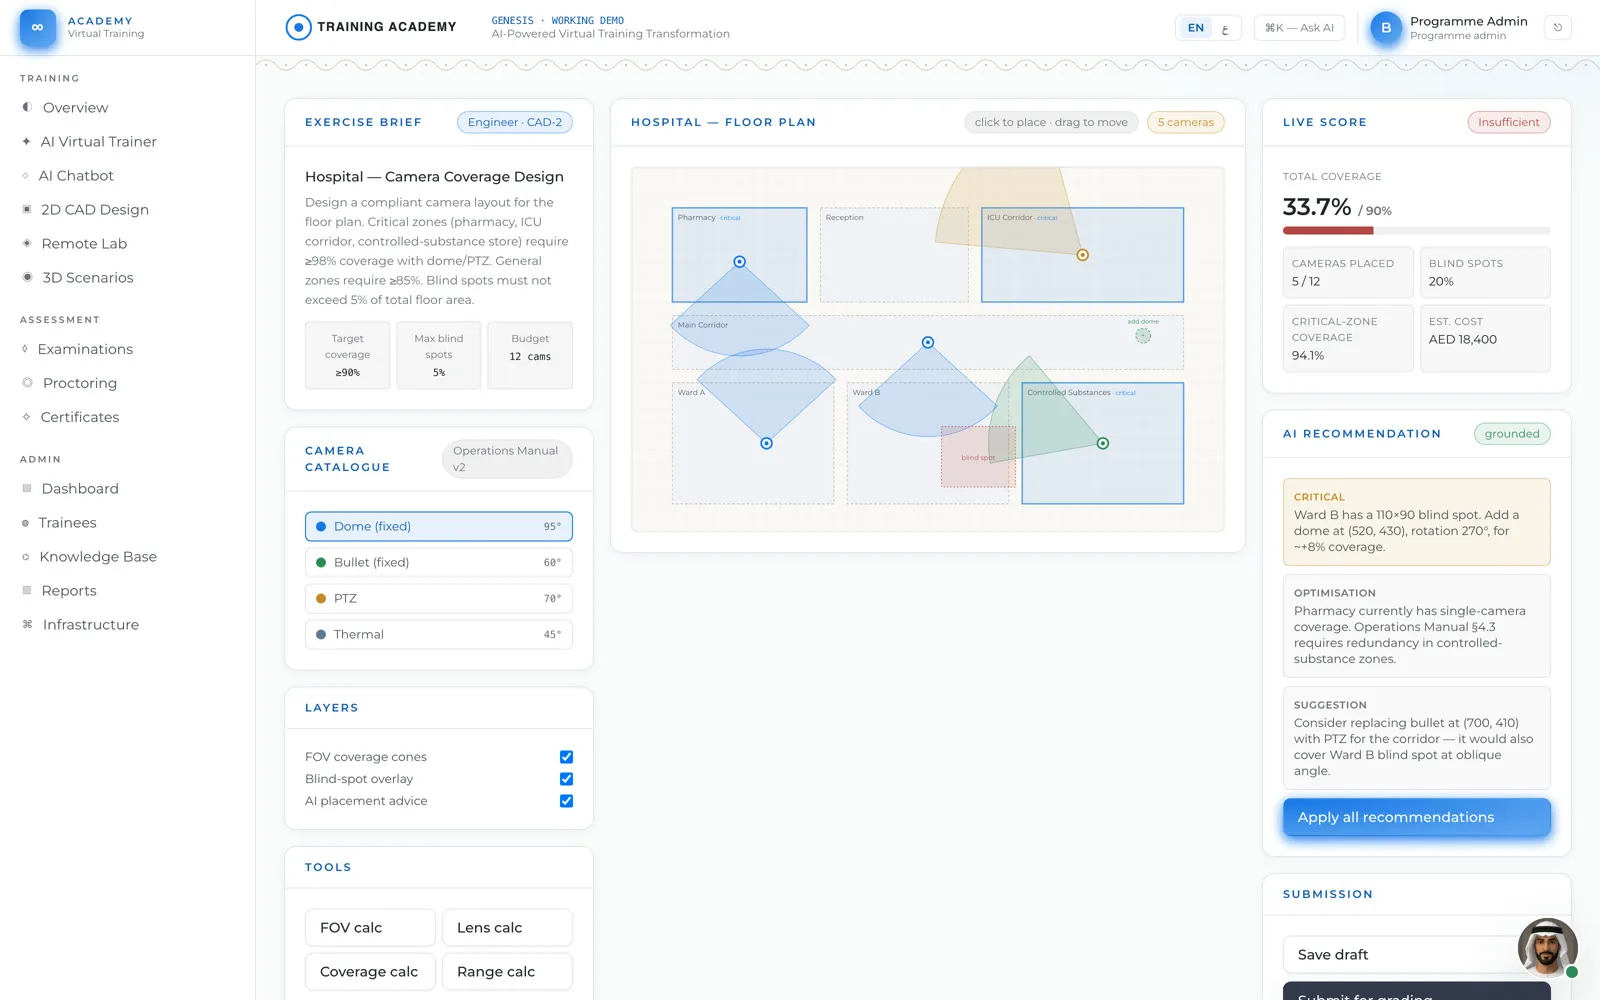
Task: Select the green camera in Controlled Substances
Action: [1102, 443]
